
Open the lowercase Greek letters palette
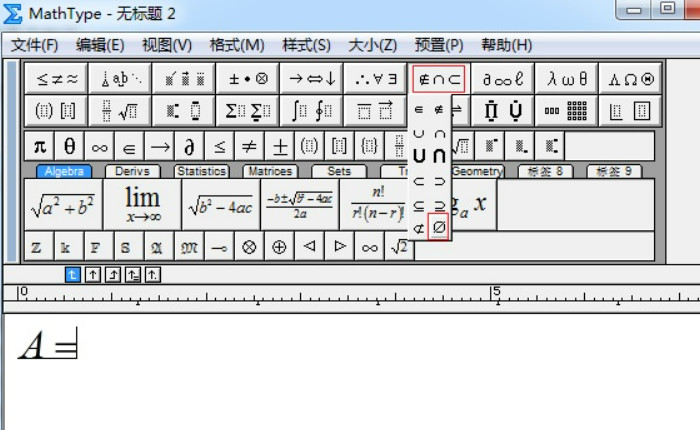point(567,79)
